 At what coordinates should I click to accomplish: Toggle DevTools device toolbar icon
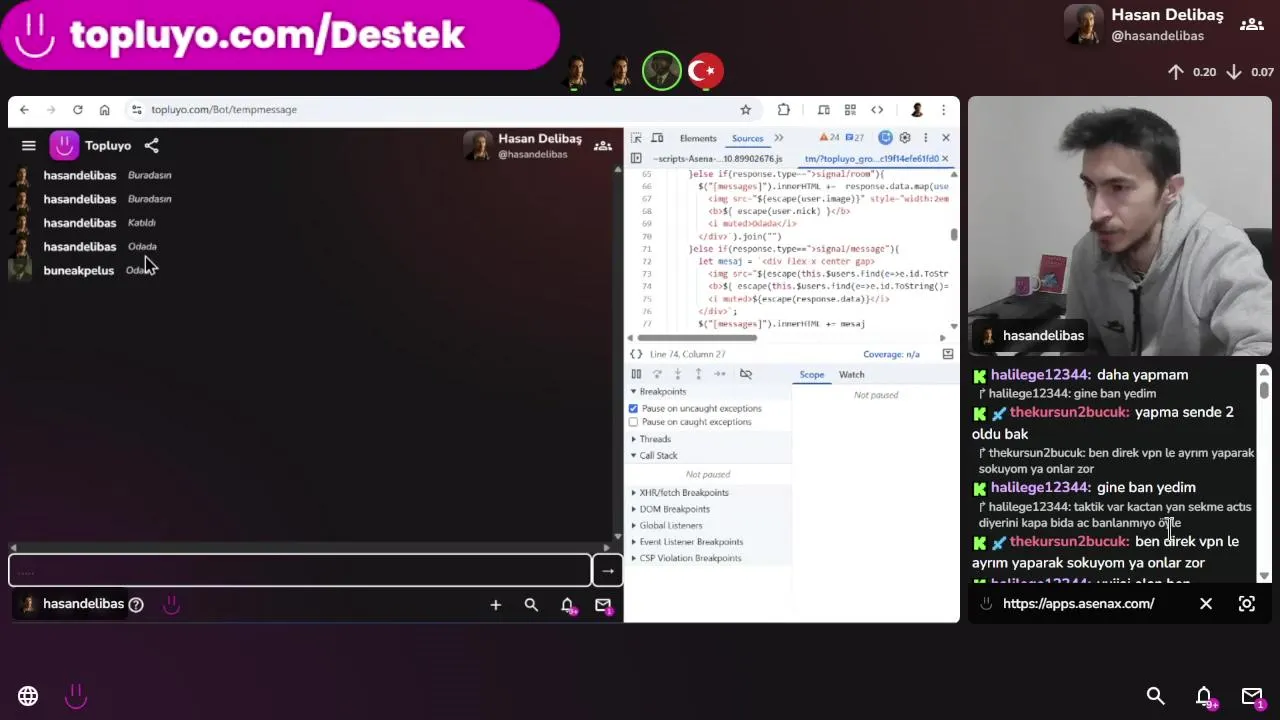coord(657,138)
